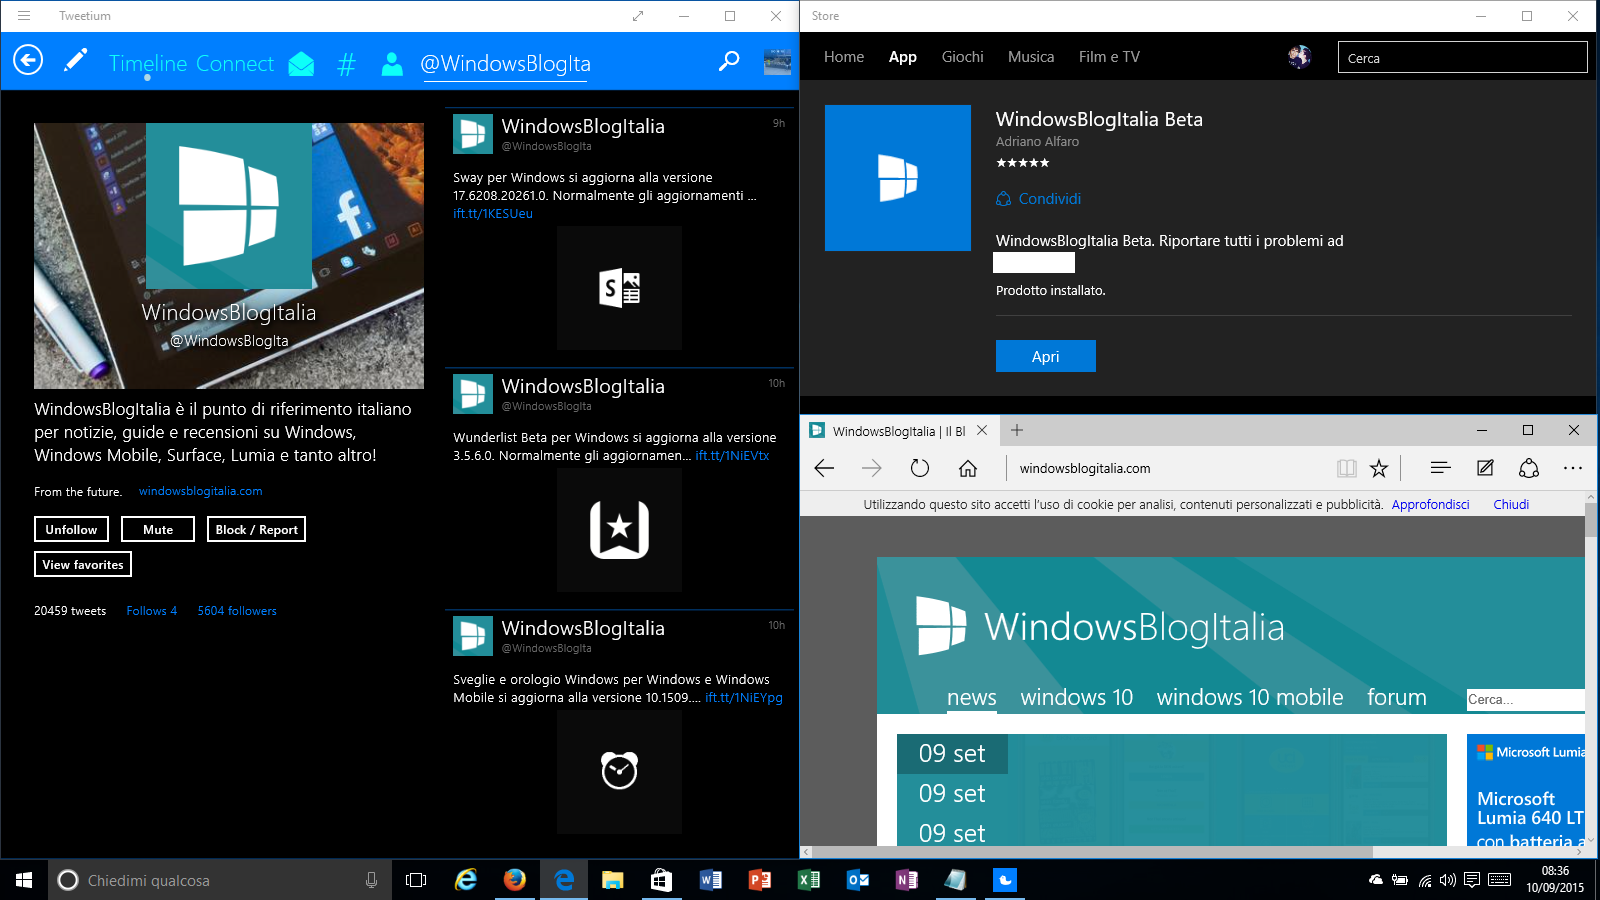The image size is (1600, 900).
Task: Click the website Cerca... search field
Action: (1525, 699)
